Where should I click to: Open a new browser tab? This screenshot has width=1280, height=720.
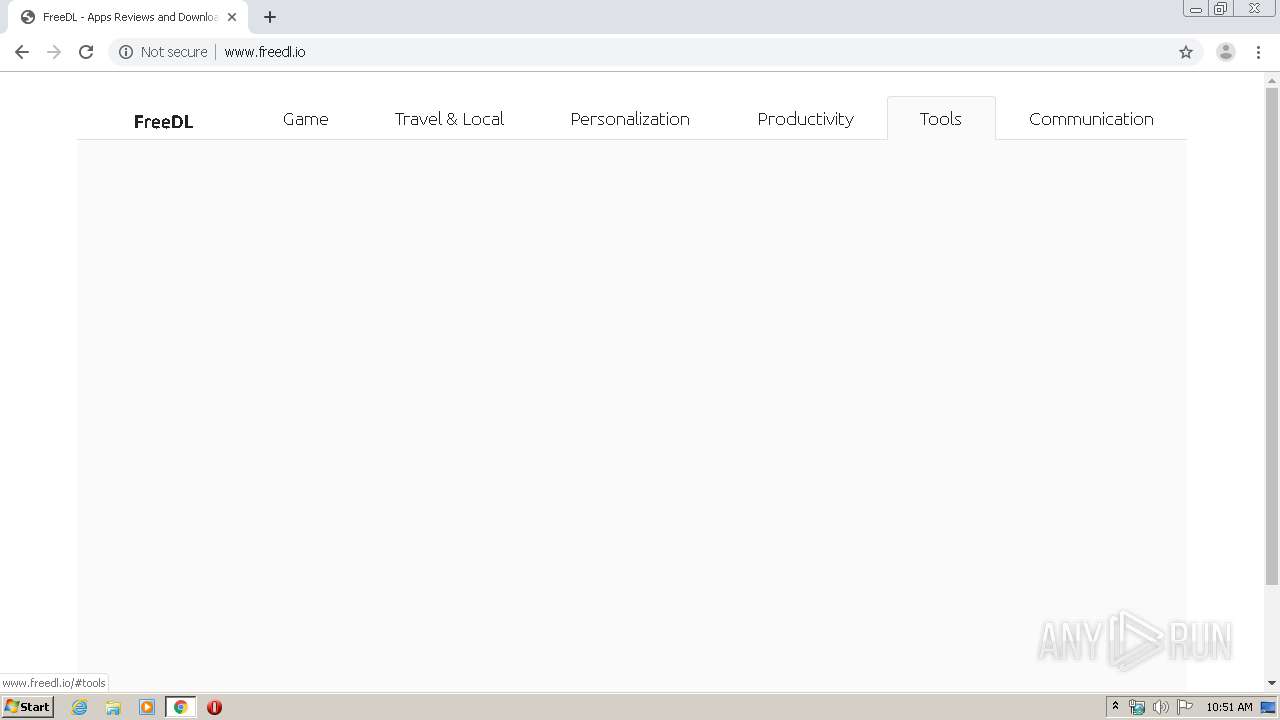point(270,17)
